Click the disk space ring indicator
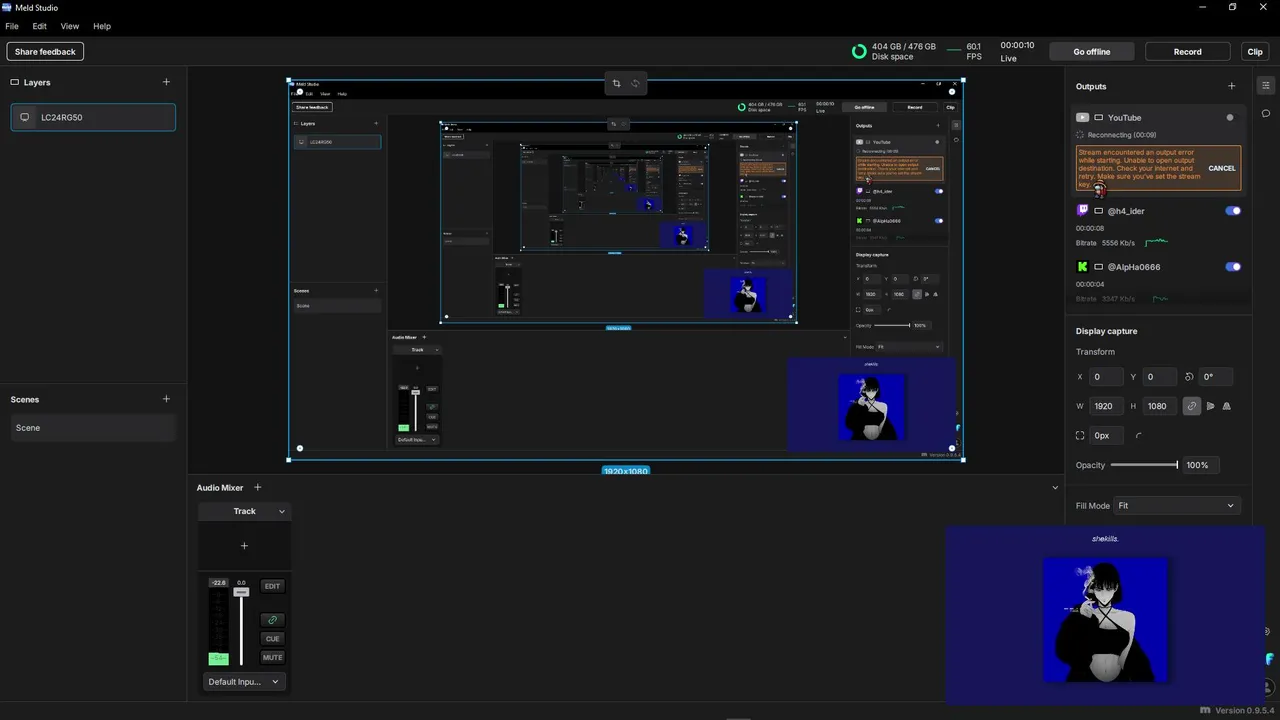This screenshot has width=1280, height=720. click(859, 51)
